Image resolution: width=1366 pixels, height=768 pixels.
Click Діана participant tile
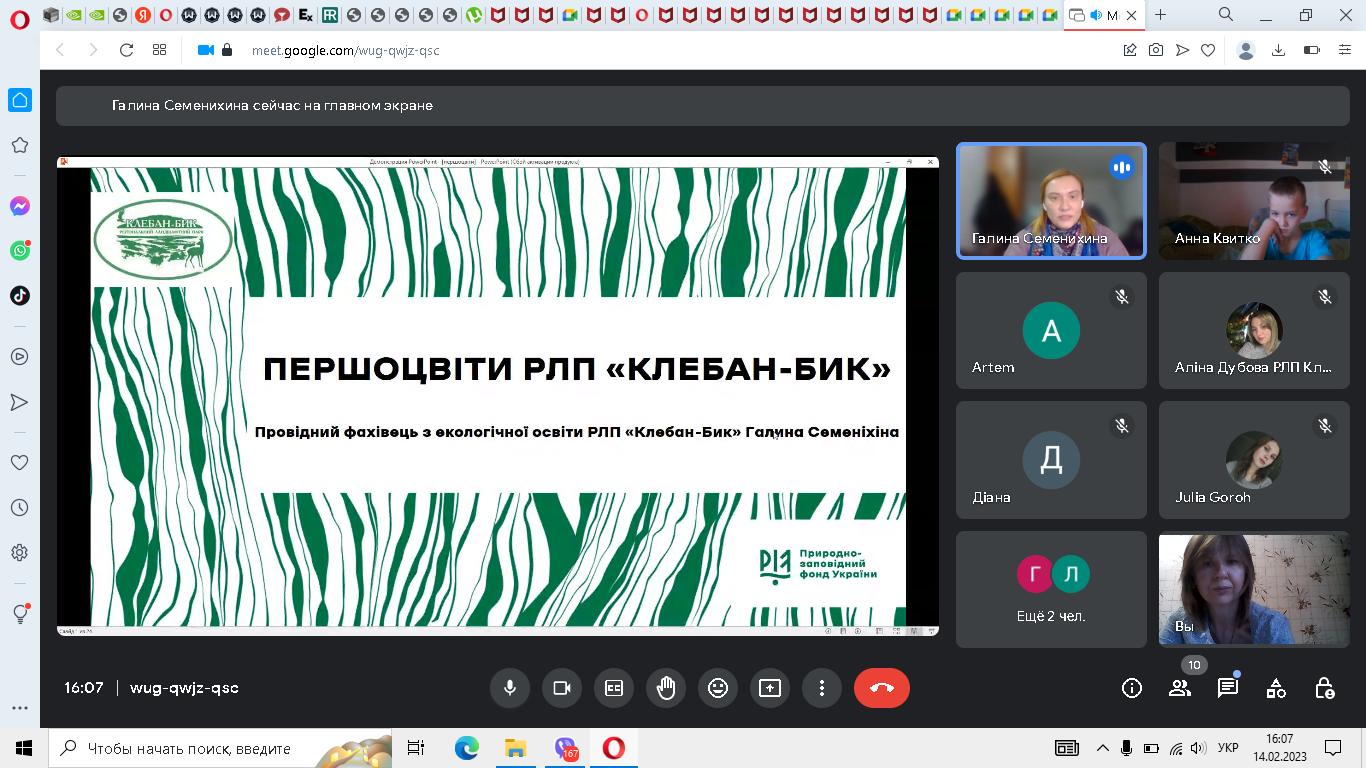tap(1051, 460)
